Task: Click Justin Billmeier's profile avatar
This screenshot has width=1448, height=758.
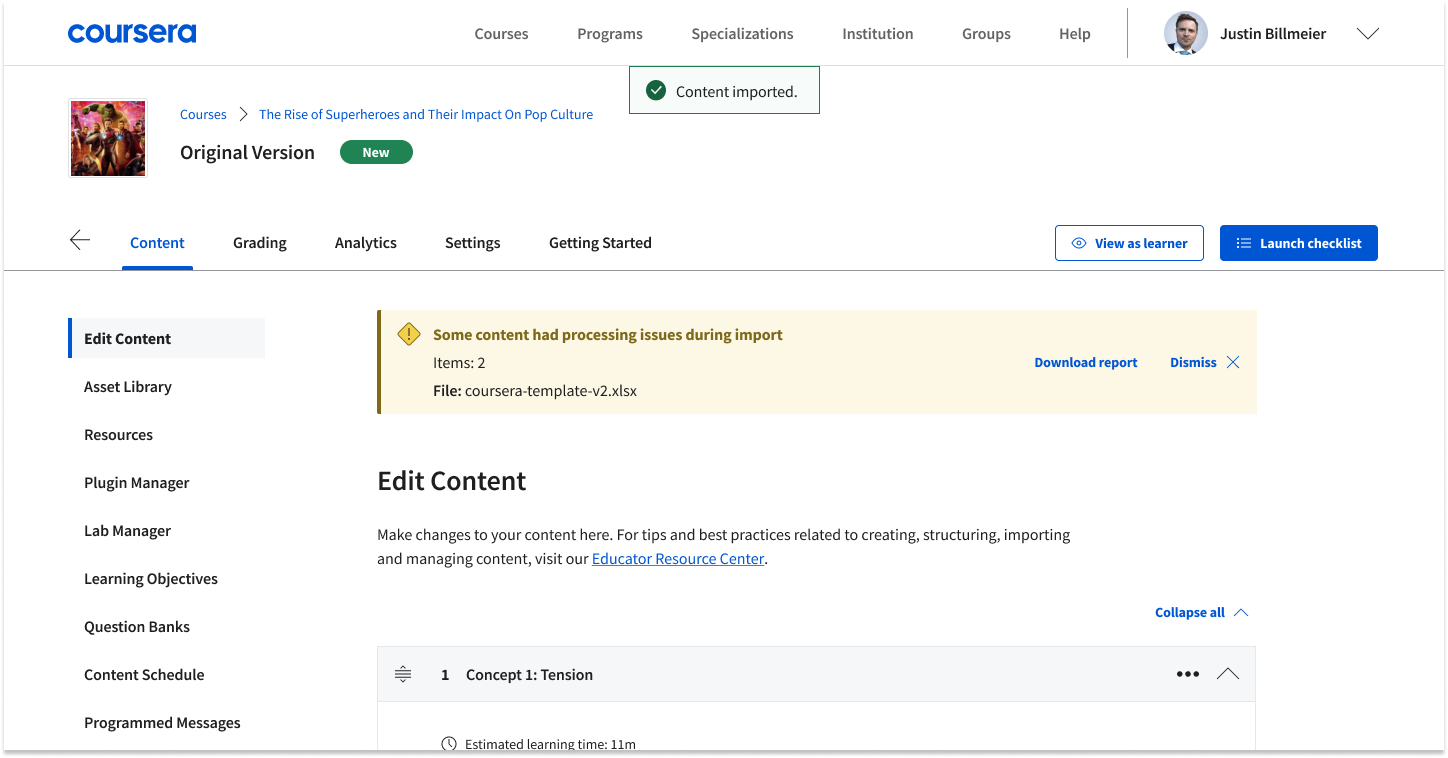Action: pyautogui.click(x=1186, y=33)
